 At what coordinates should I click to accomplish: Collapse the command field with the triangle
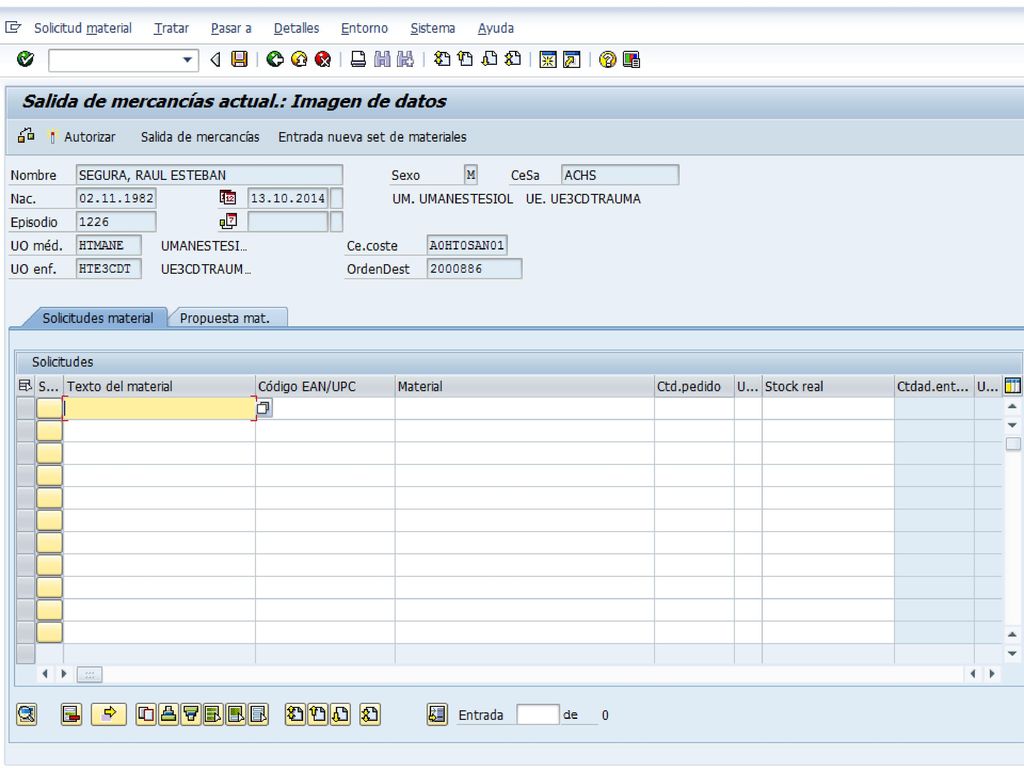[215, 60]
